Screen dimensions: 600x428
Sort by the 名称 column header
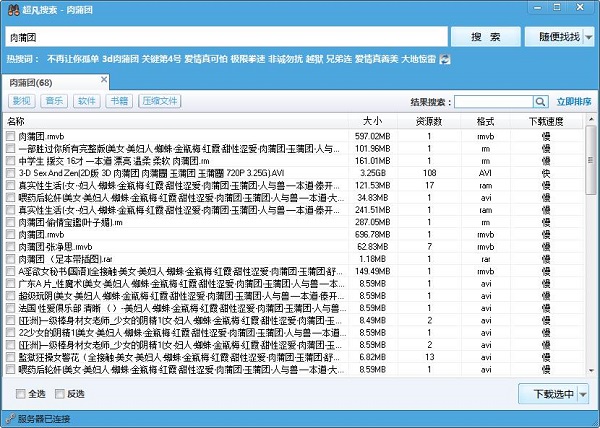coord(175,121)
